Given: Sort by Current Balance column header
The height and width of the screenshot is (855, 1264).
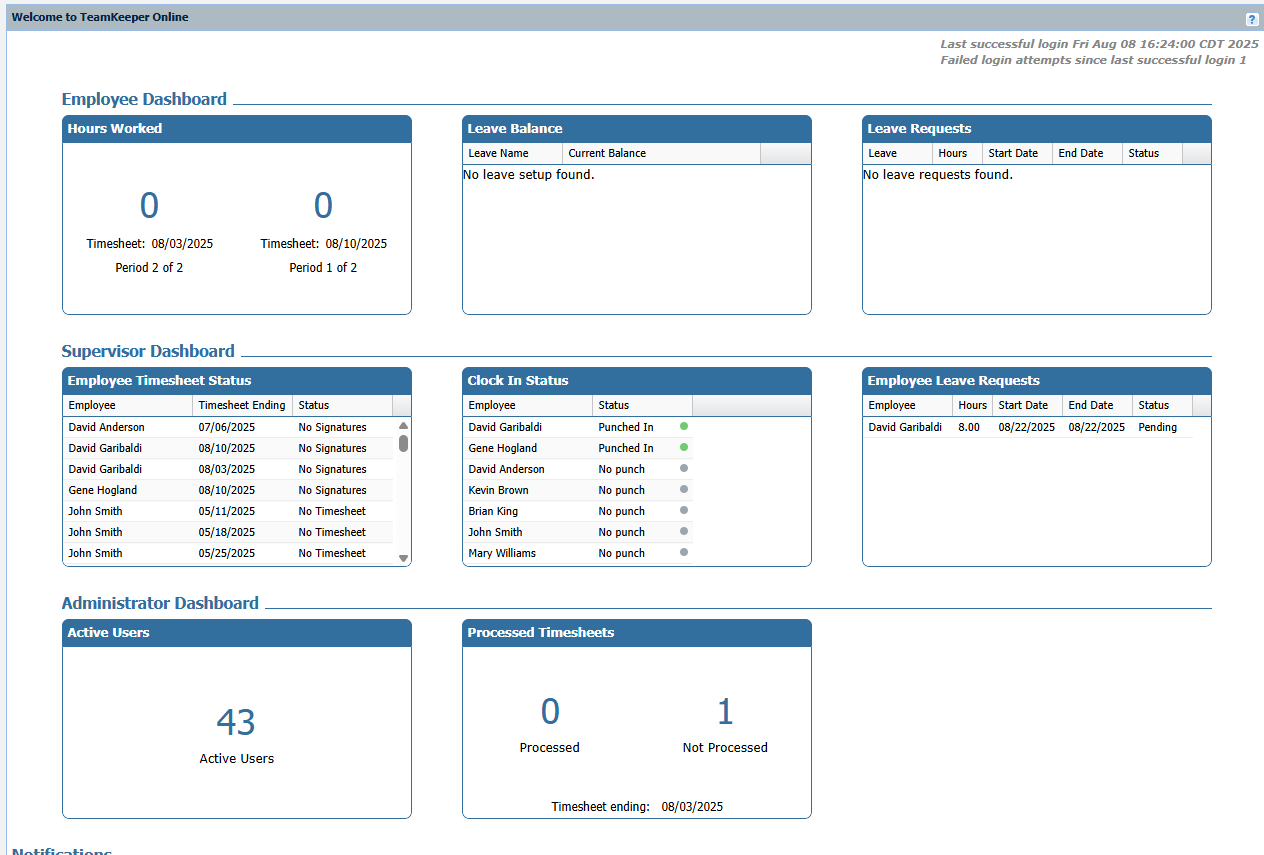Looking at the screenshot, I should 662,153.
